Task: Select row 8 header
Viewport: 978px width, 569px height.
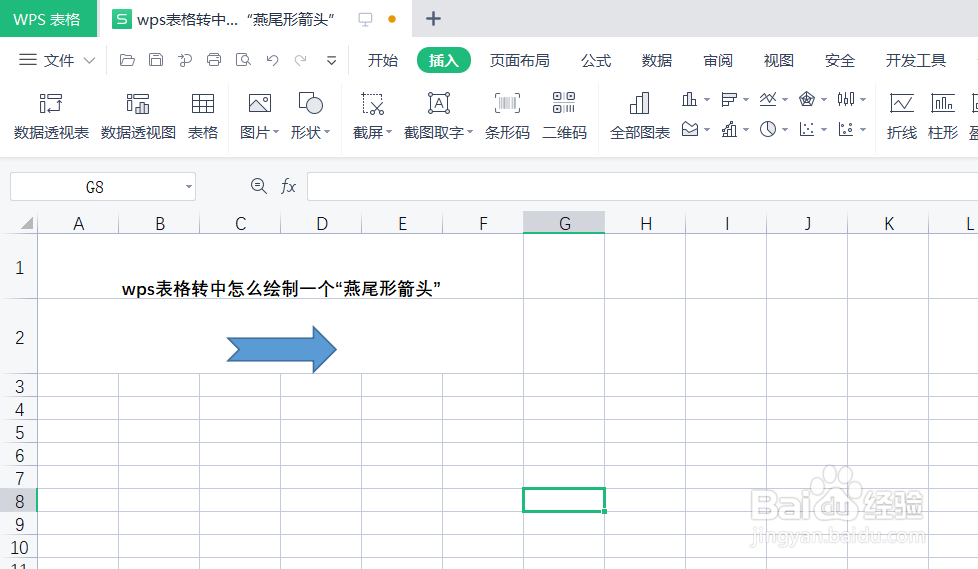Action: [19, 500]
